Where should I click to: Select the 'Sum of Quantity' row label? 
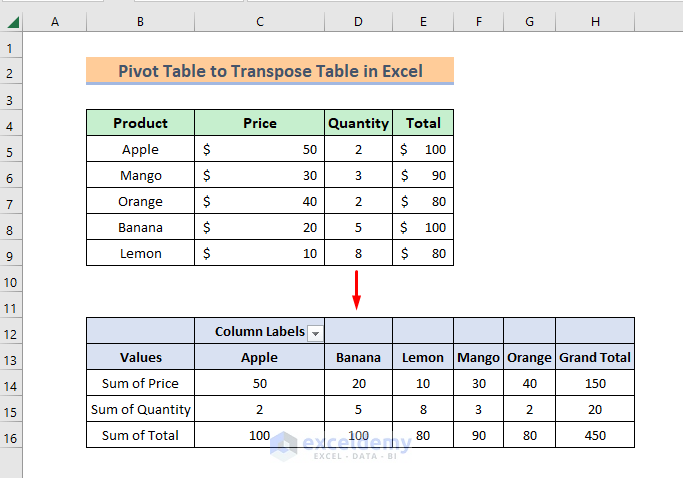(x=140, y=409)
